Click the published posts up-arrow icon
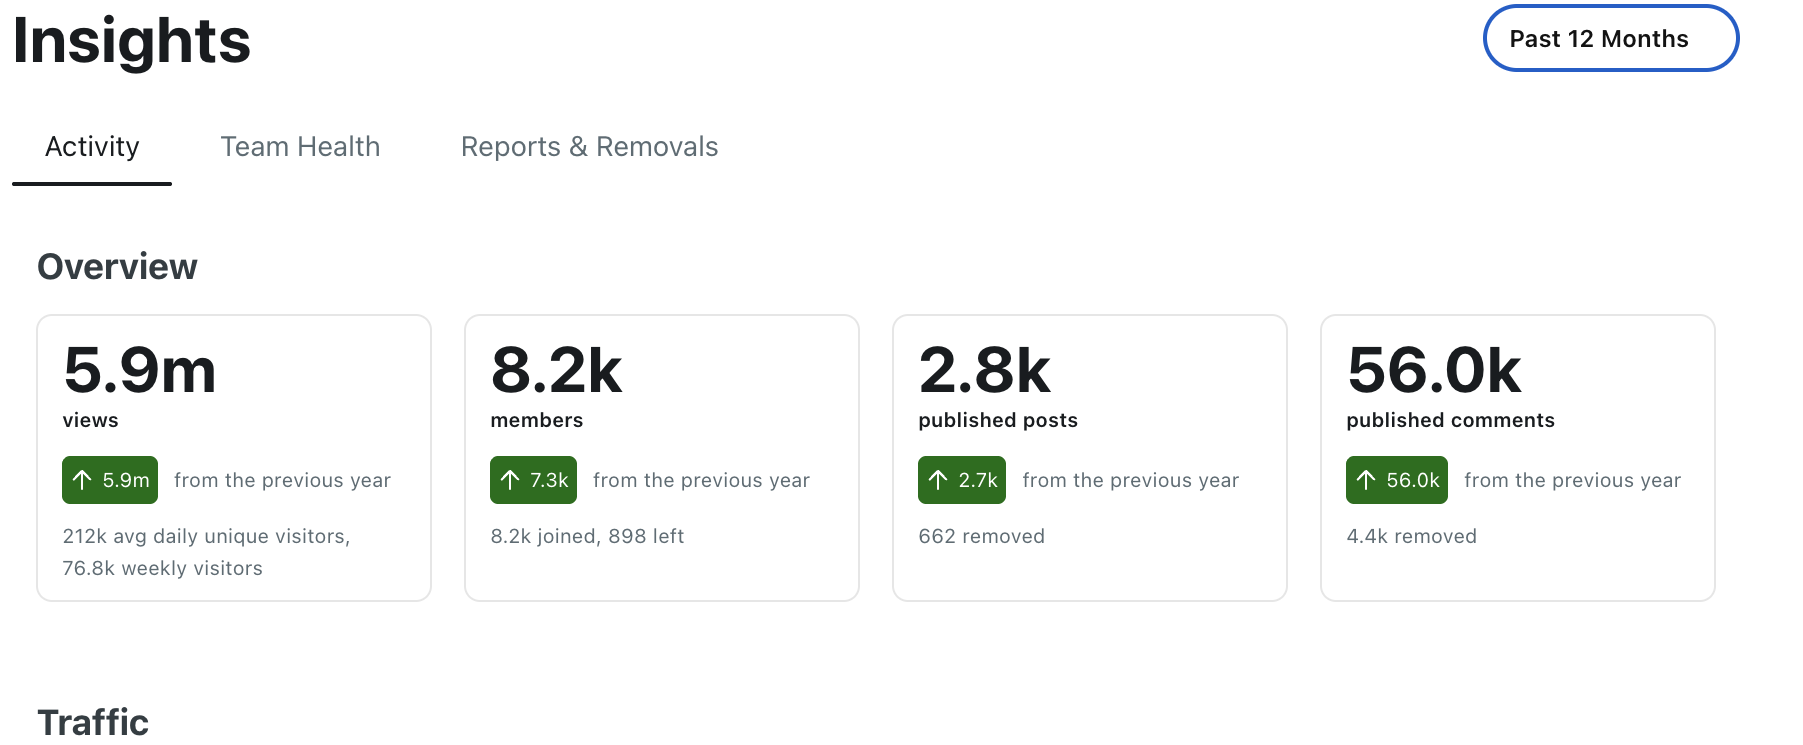The width and height of the screenshot is (1803, 745). [938, 480]
